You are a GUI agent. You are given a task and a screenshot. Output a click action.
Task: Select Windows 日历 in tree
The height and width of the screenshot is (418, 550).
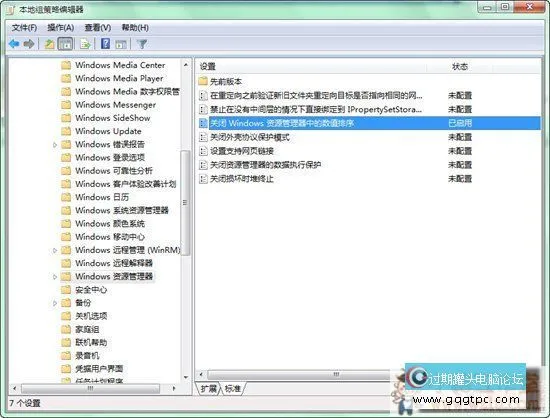coord(102,197)
